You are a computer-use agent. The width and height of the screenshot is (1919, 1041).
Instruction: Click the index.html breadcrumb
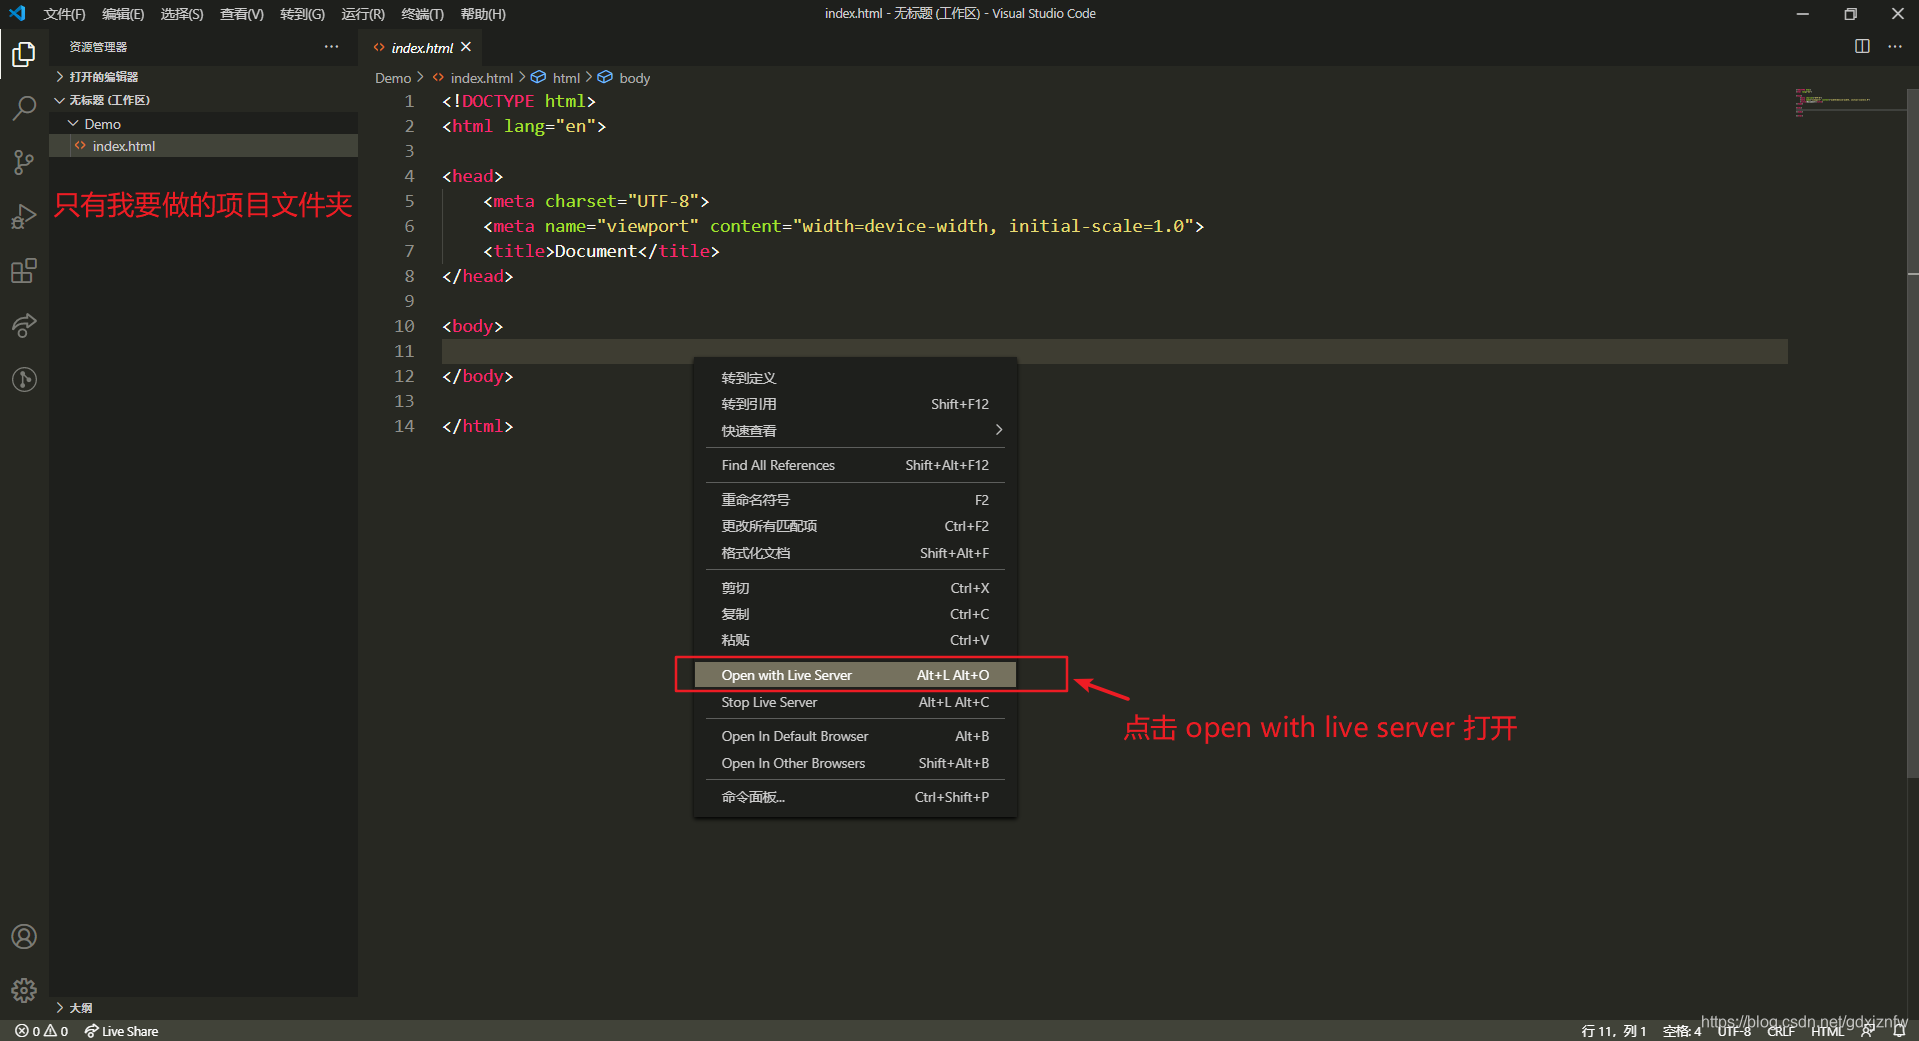(473, 78)
